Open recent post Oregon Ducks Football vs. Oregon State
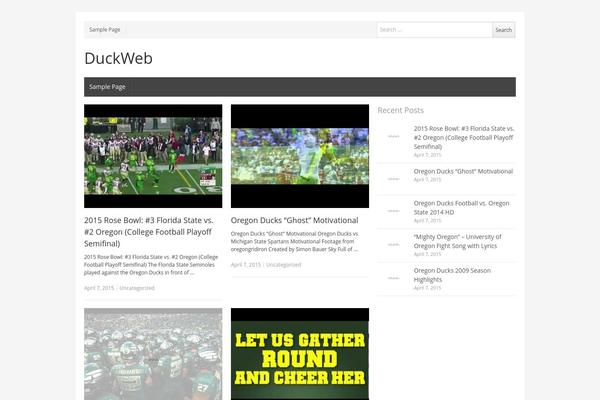Image resolution: width=600 pixels, height=400 pixels. [461, 207]
